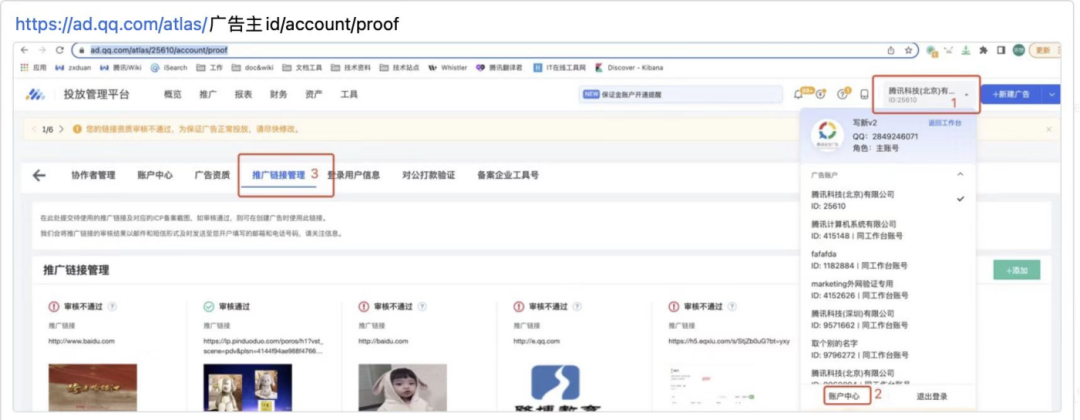Go back using the browser back arrow
The image size is (1080, 420).
(25, 50)
